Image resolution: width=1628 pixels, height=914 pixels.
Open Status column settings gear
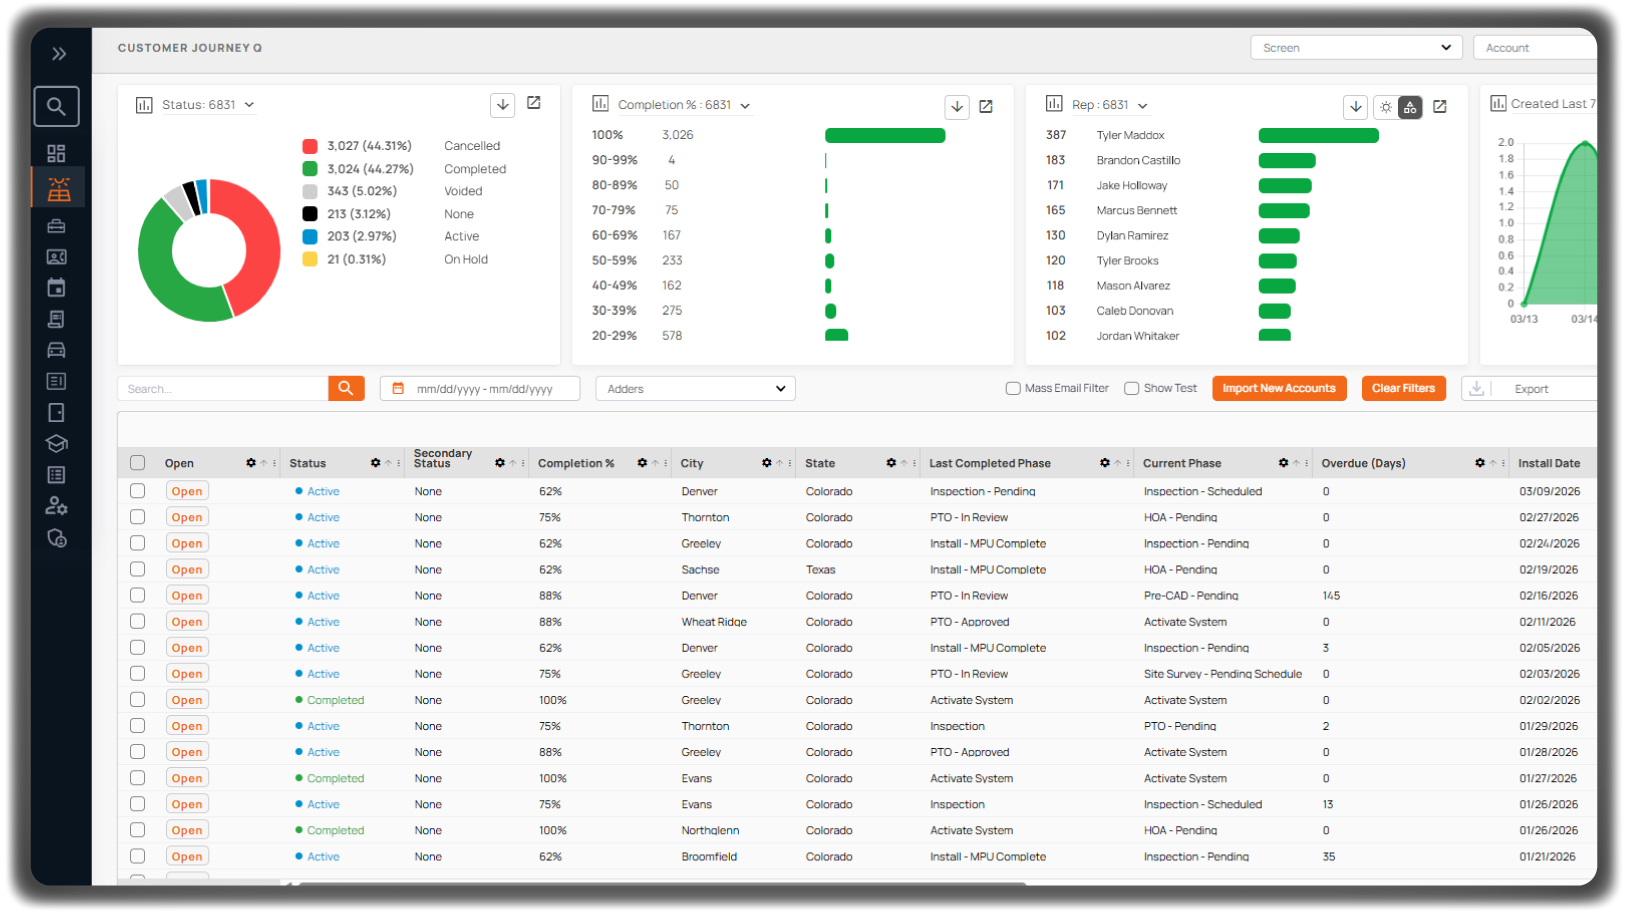[375, 463]
